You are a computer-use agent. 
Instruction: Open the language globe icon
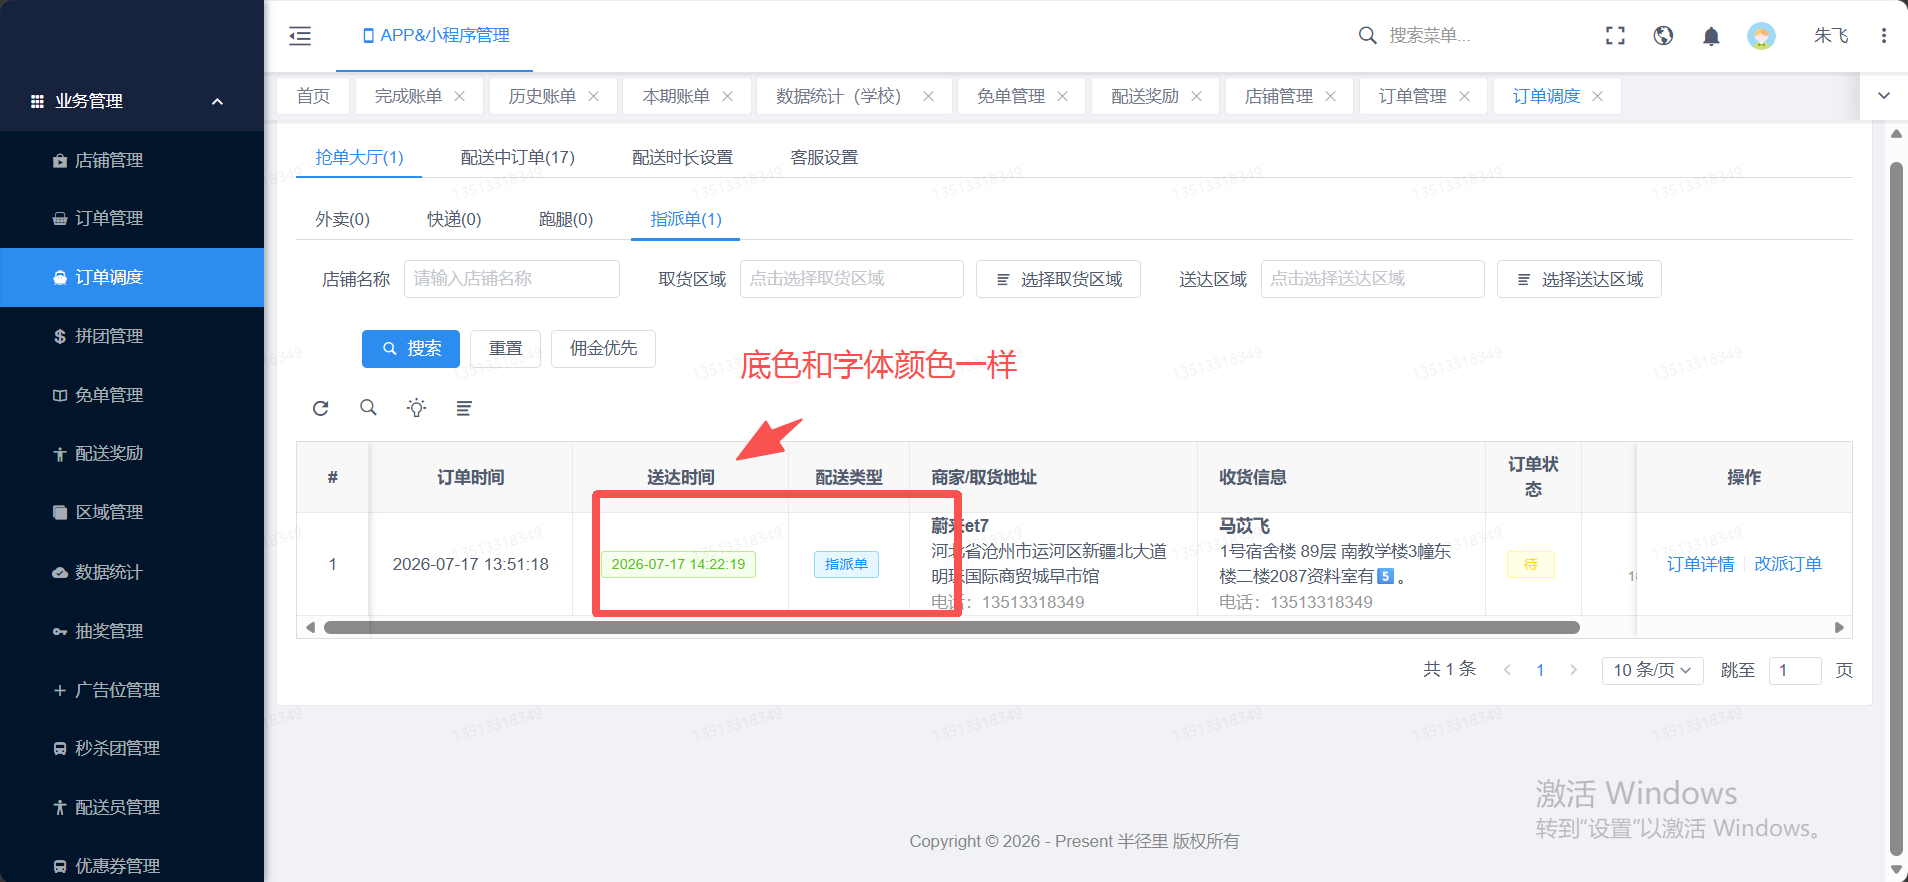click(x=1663, y=36)
